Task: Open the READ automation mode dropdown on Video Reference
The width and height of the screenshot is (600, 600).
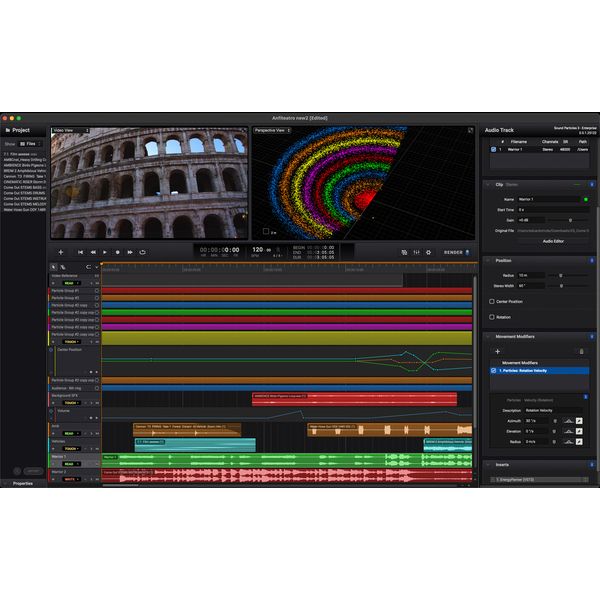Action: [71, 283]
